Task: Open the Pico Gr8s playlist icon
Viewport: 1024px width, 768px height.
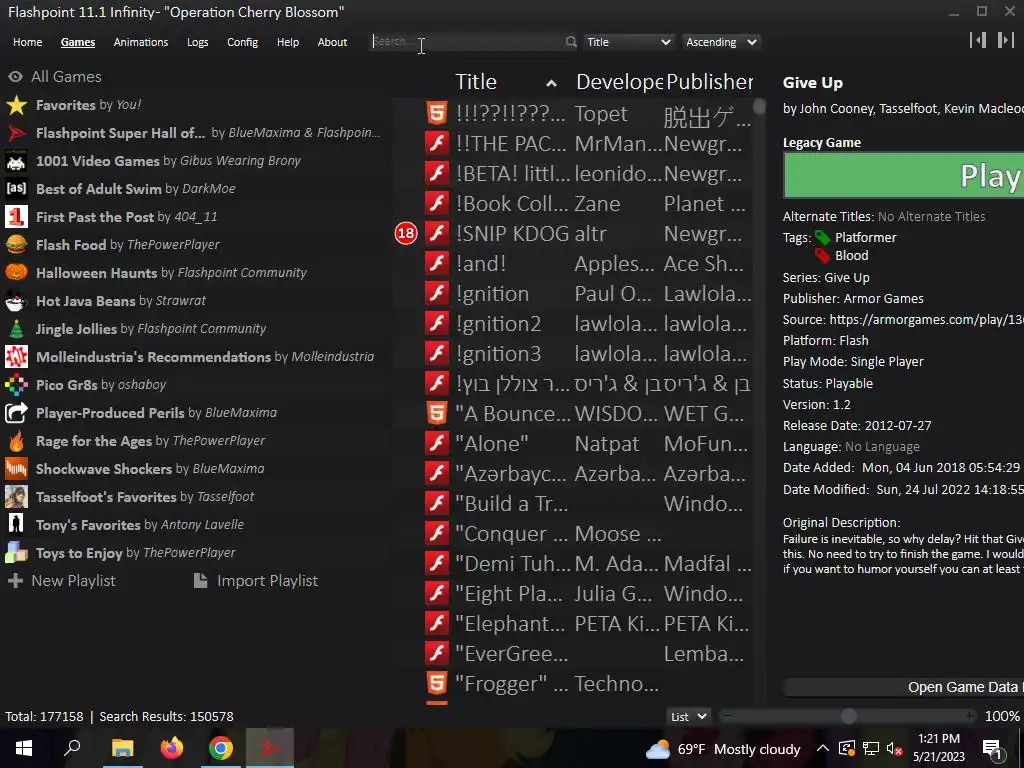Action: (16, 385)
